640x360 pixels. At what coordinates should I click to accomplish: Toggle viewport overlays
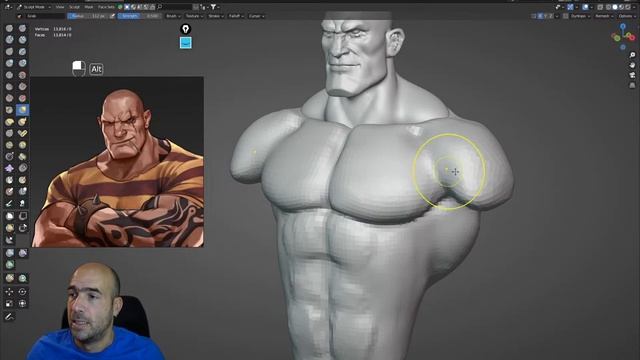tap(586, 7)
